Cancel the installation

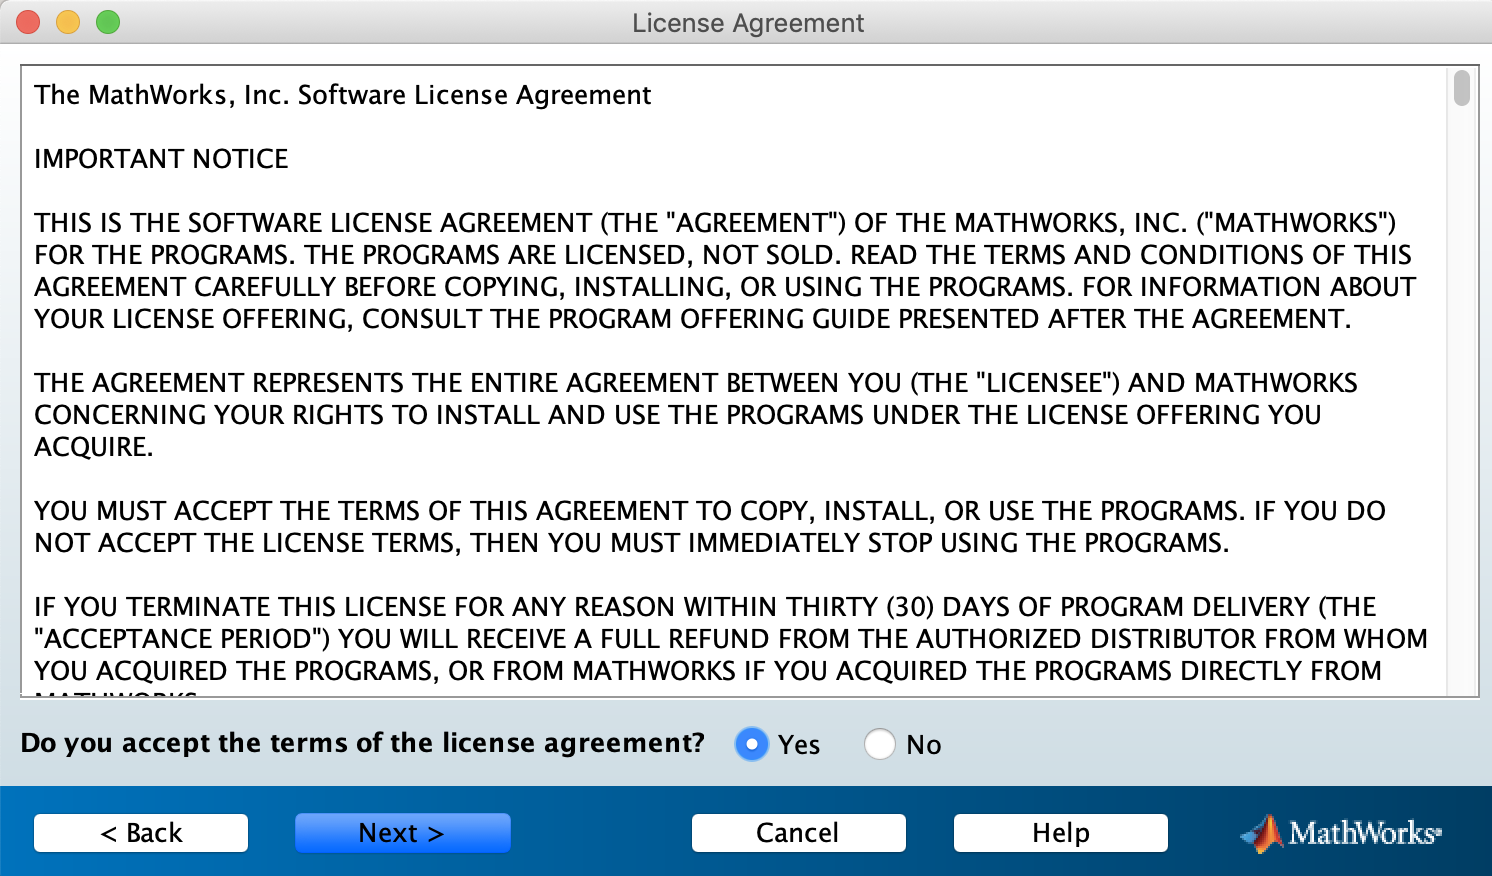[x=798, y=832]
